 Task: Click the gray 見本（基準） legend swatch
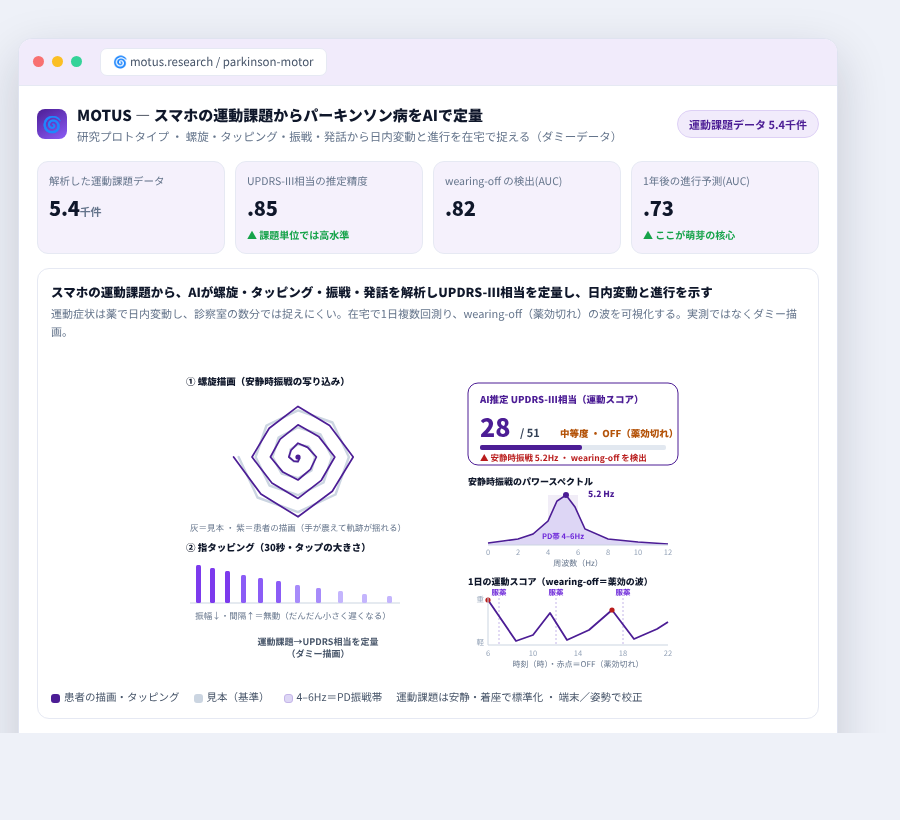[199, 698]
